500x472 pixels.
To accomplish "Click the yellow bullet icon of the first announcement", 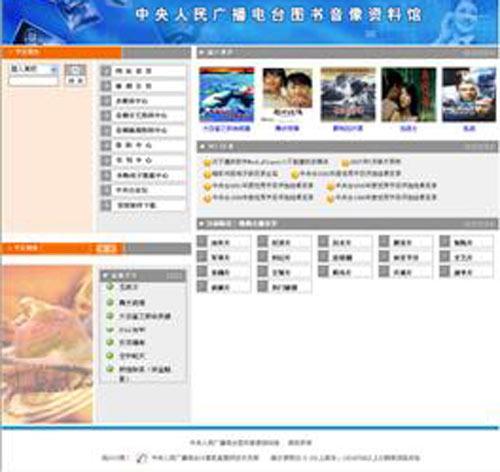I will point(207,163).
